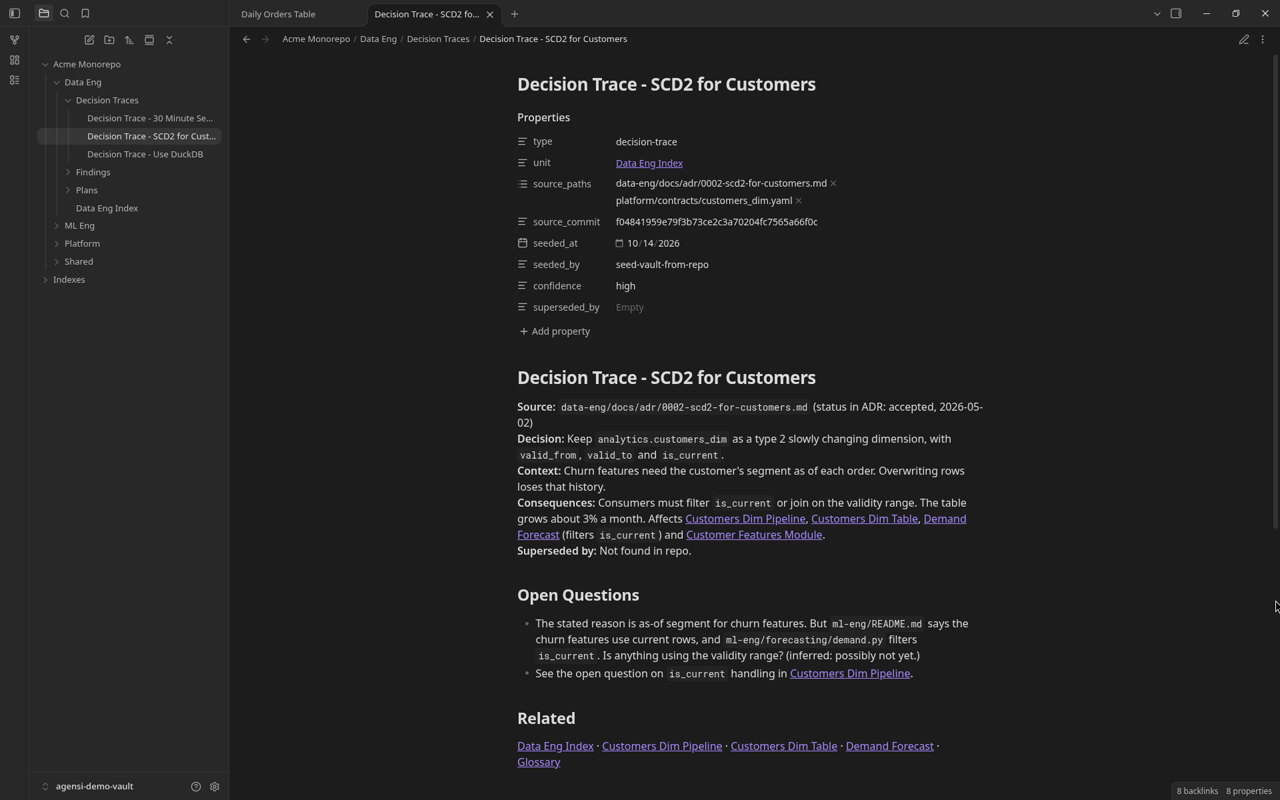Collapse all folders icon
Image resolution: width=1280 pixels, height=800 pixels.
tap(169, 40)
